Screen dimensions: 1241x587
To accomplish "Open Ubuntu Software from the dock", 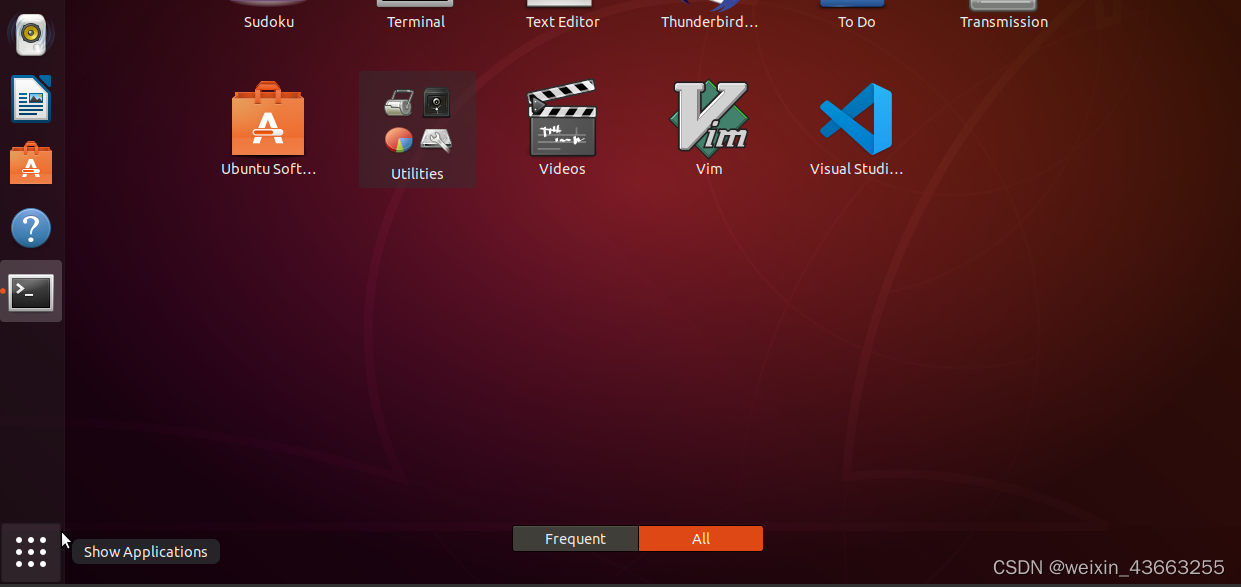I will coord(31,163).
